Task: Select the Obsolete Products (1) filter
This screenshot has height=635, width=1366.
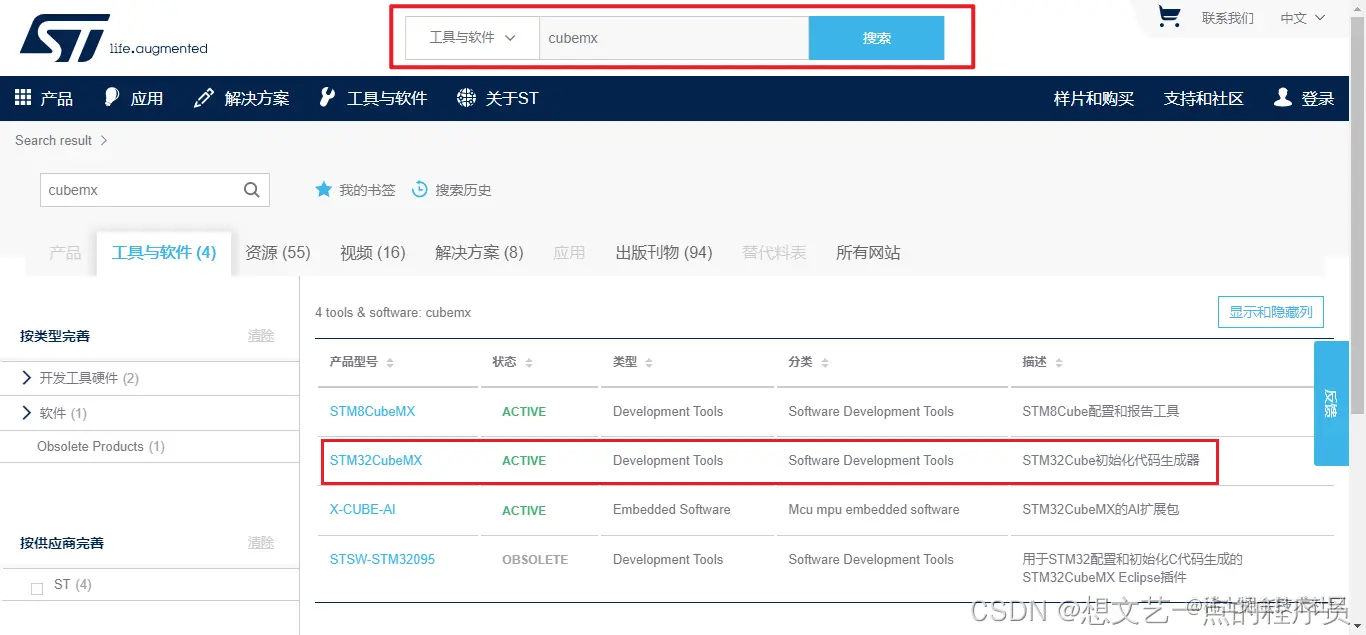Action: pos(101,446)
